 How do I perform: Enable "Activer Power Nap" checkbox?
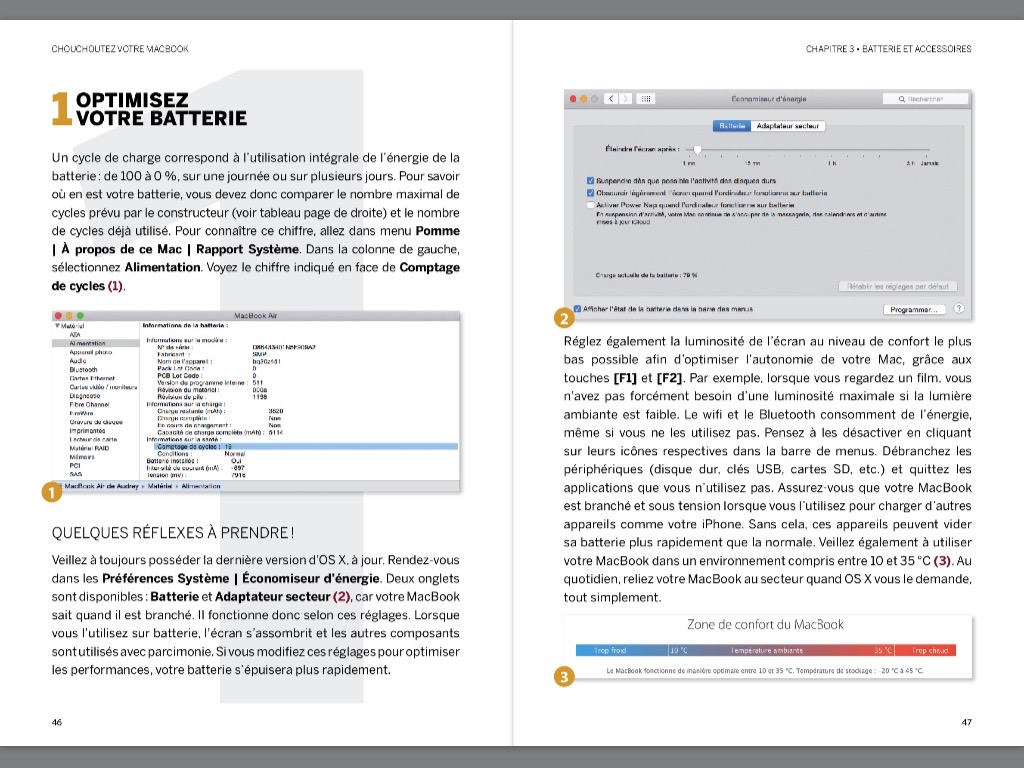[x=590, y=204]
